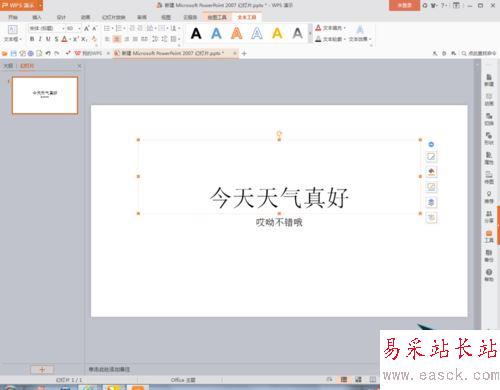The width and height of the screenshot is (500, 390).
Task: Click the Help icon in right sidebar
Action: pyautogui.click(x=489, y=275)
